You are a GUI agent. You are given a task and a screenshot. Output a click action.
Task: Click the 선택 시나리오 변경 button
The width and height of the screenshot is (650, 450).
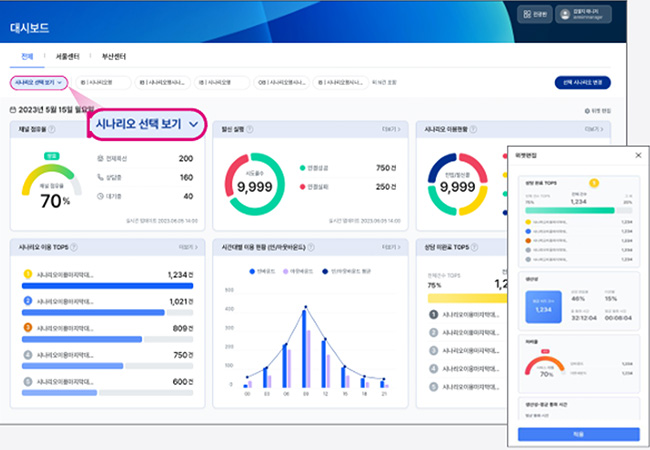tap(582, 83)
